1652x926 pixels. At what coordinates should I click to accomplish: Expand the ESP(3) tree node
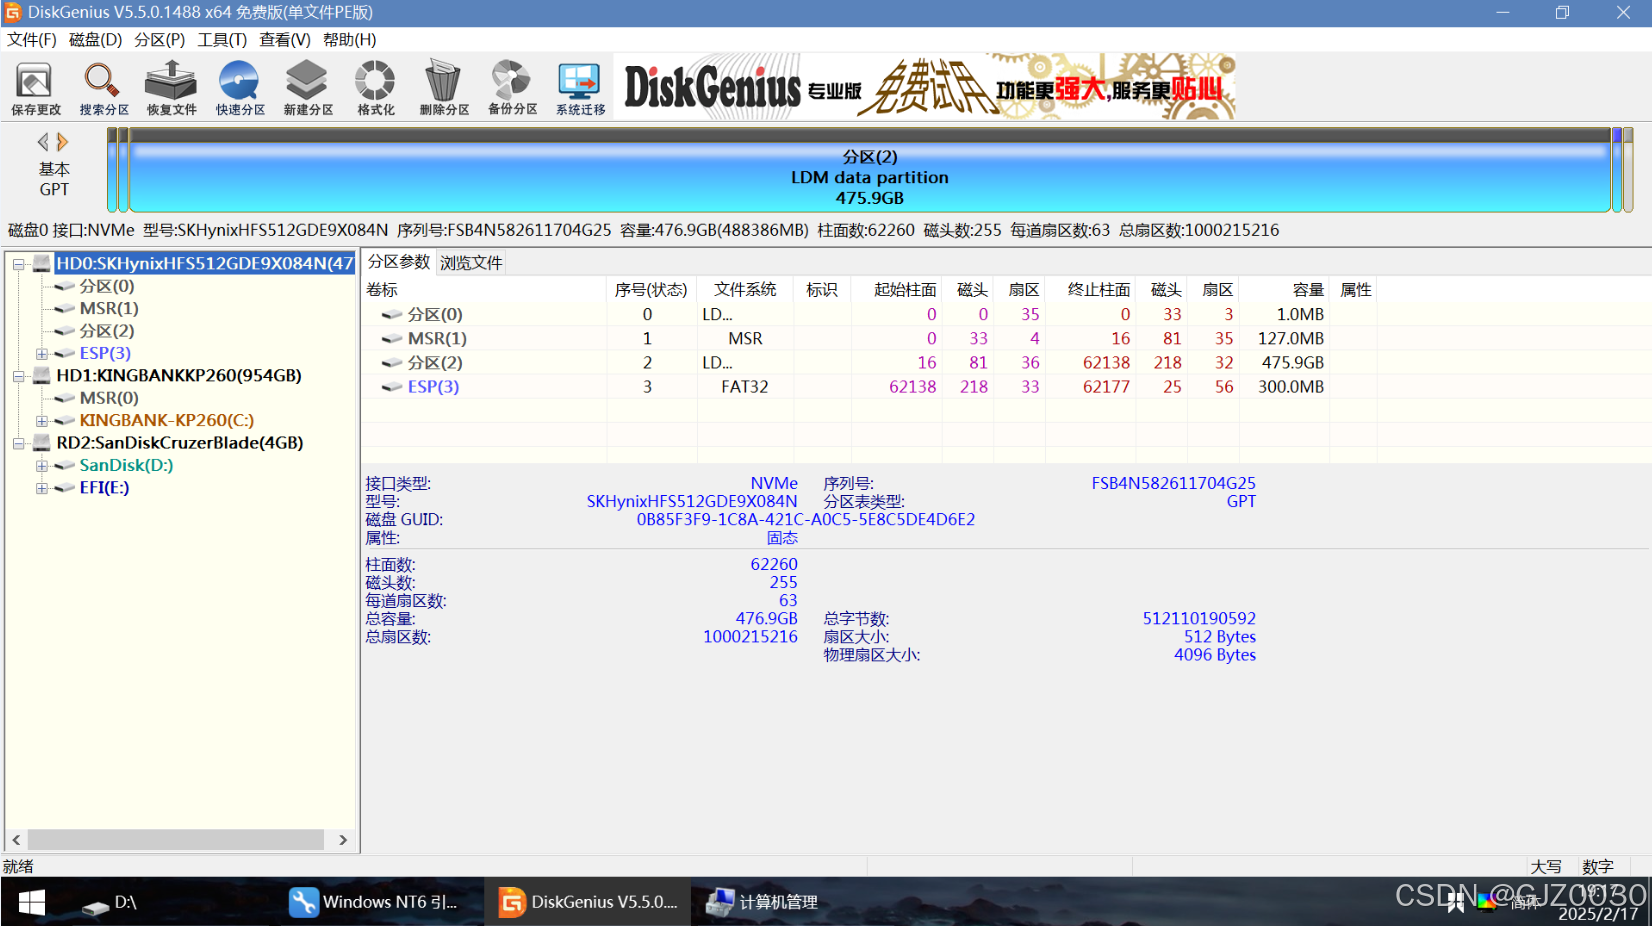[42, 354]
